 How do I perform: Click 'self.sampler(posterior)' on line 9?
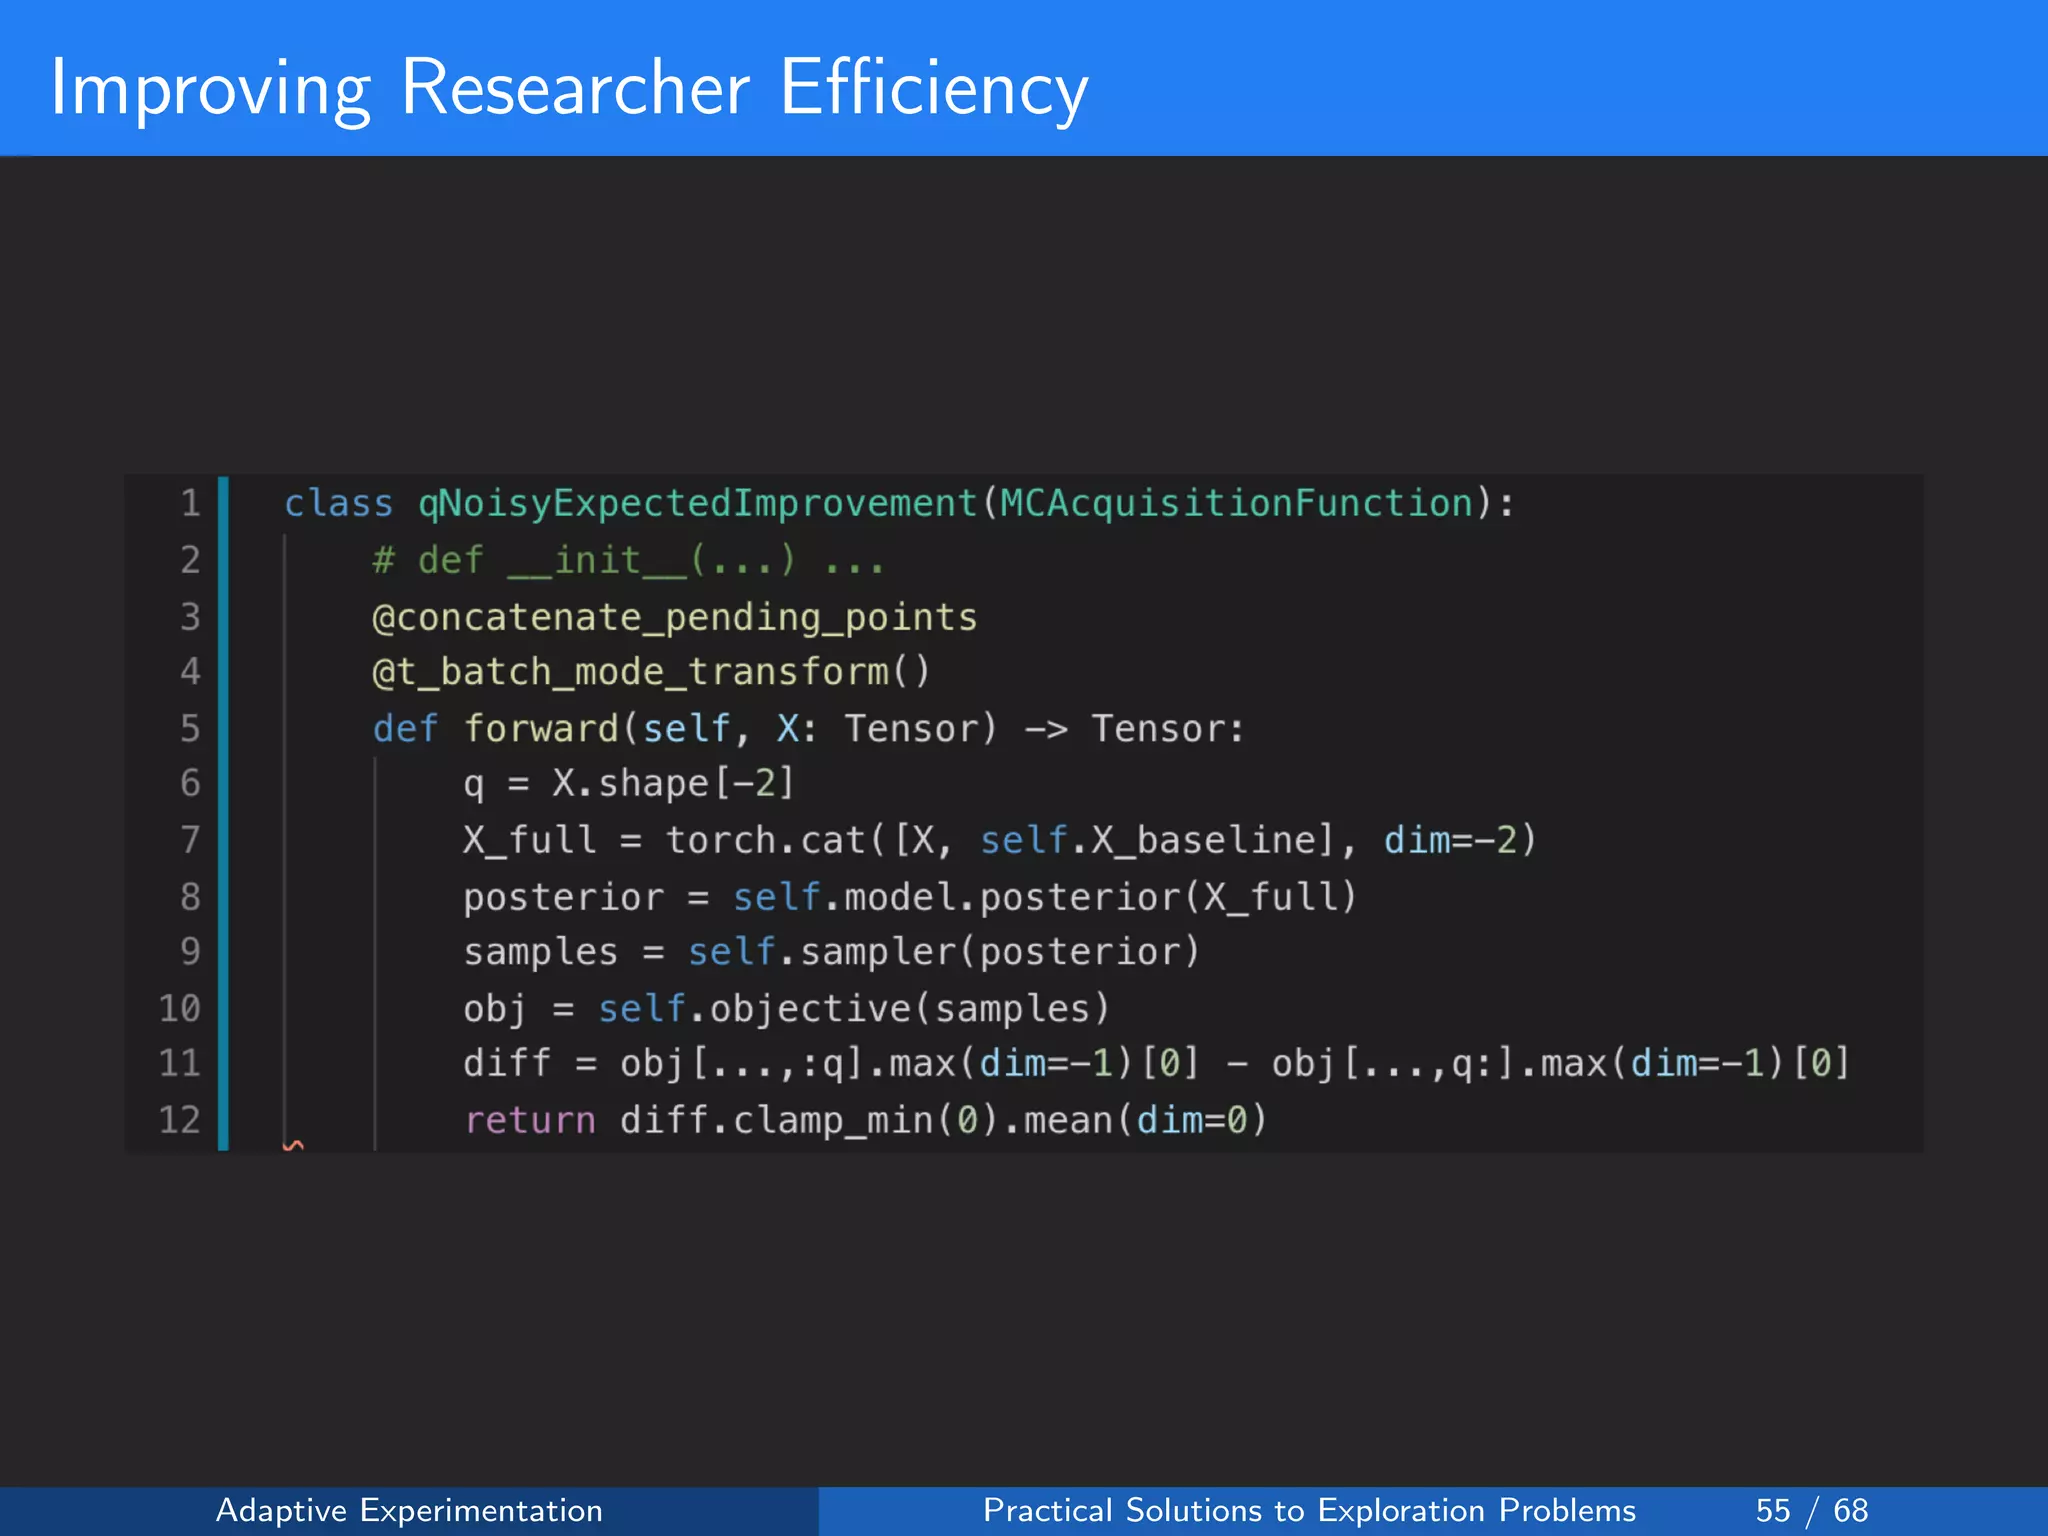pos(944,952)
